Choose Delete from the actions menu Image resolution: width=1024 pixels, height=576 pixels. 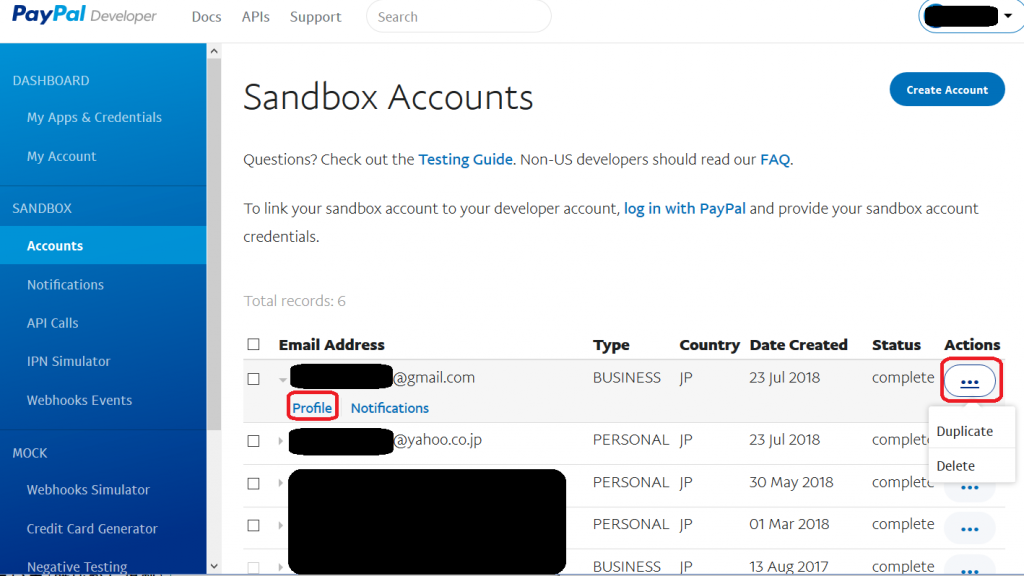coord(955,466)
